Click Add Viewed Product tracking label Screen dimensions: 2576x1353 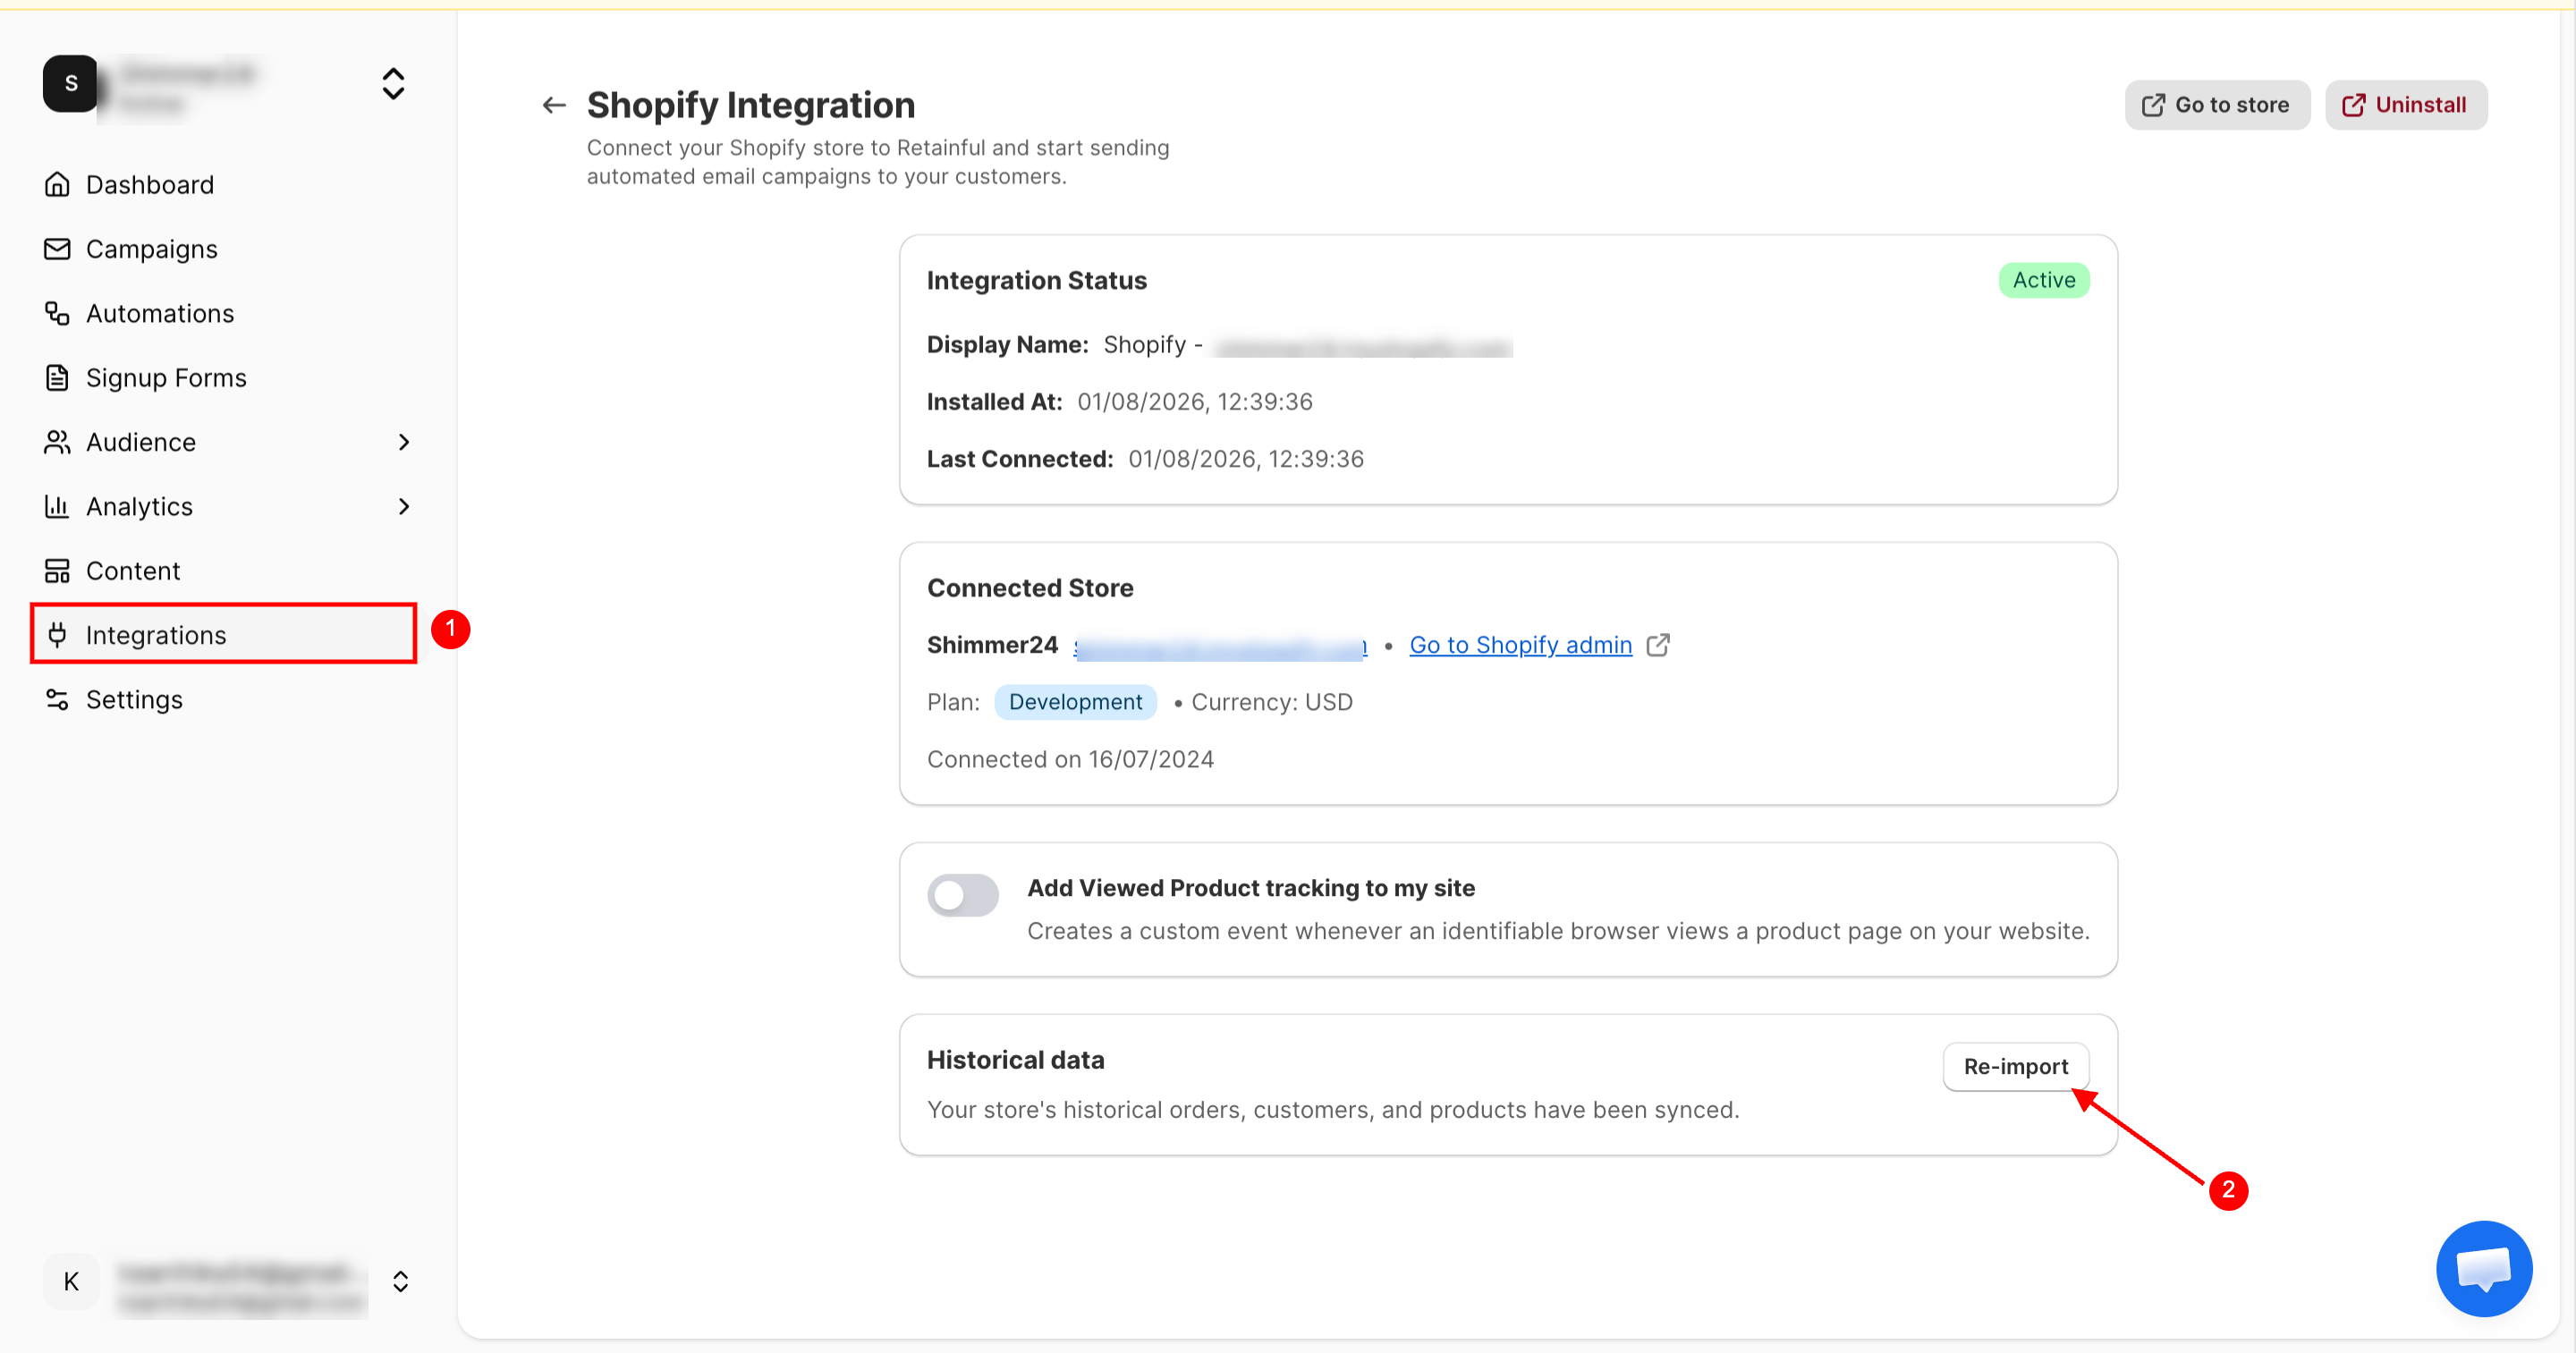[x=1250, y=888]
